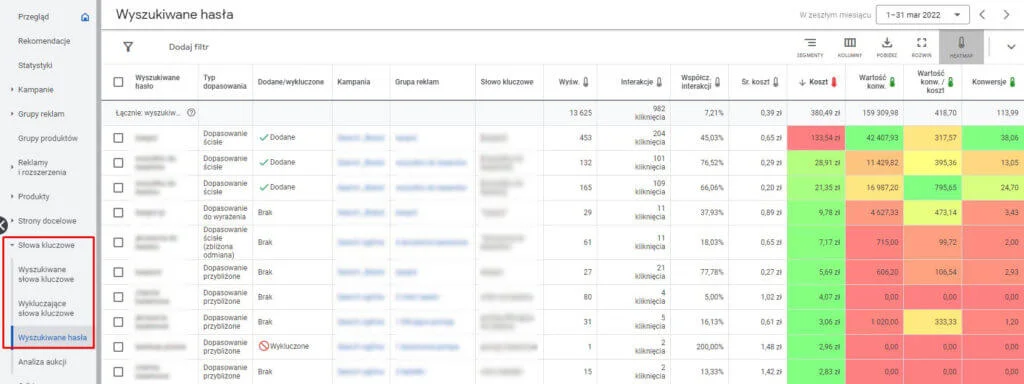The height and width of the screenshot is (384, 1024).
Task: Tick checkbox of the 7,17 zł row
Action: point(118,242)
